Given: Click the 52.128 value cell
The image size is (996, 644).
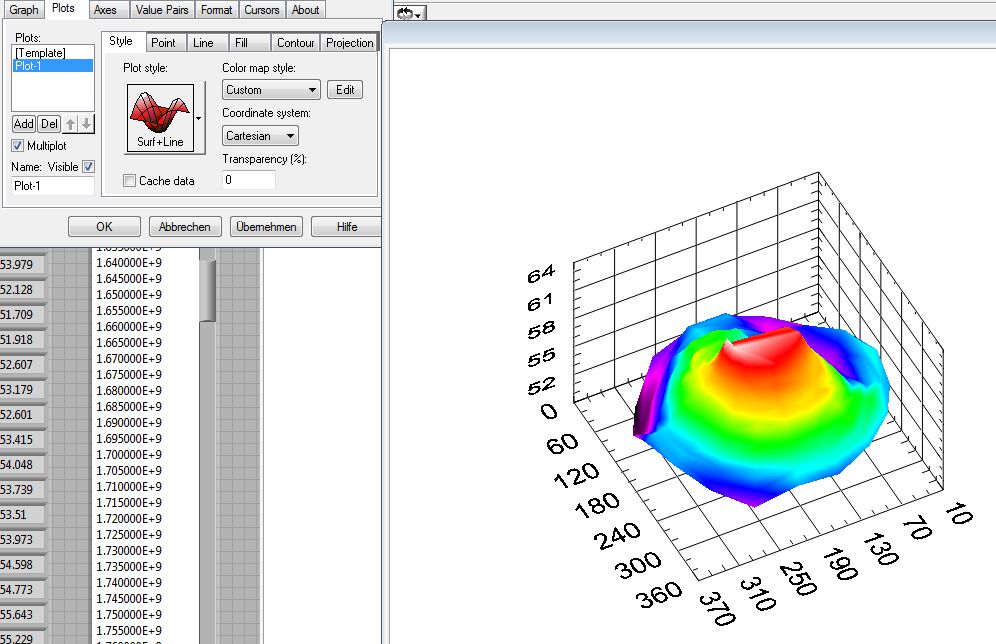Looking at the screenshot, I should (x=22, y=290).
